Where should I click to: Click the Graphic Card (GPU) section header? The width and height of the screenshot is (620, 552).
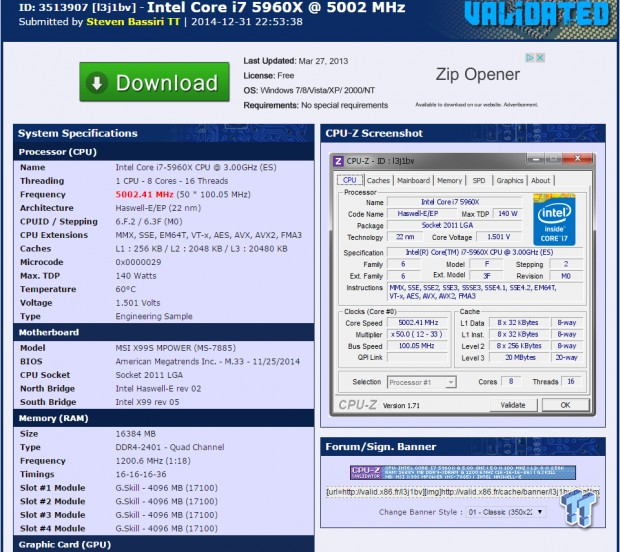click(164, 544)
